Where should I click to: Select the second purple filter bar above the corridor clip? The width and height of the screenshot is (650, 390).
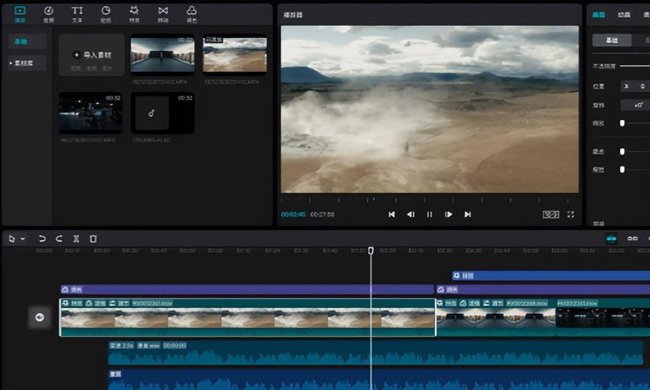coord(543,289)
